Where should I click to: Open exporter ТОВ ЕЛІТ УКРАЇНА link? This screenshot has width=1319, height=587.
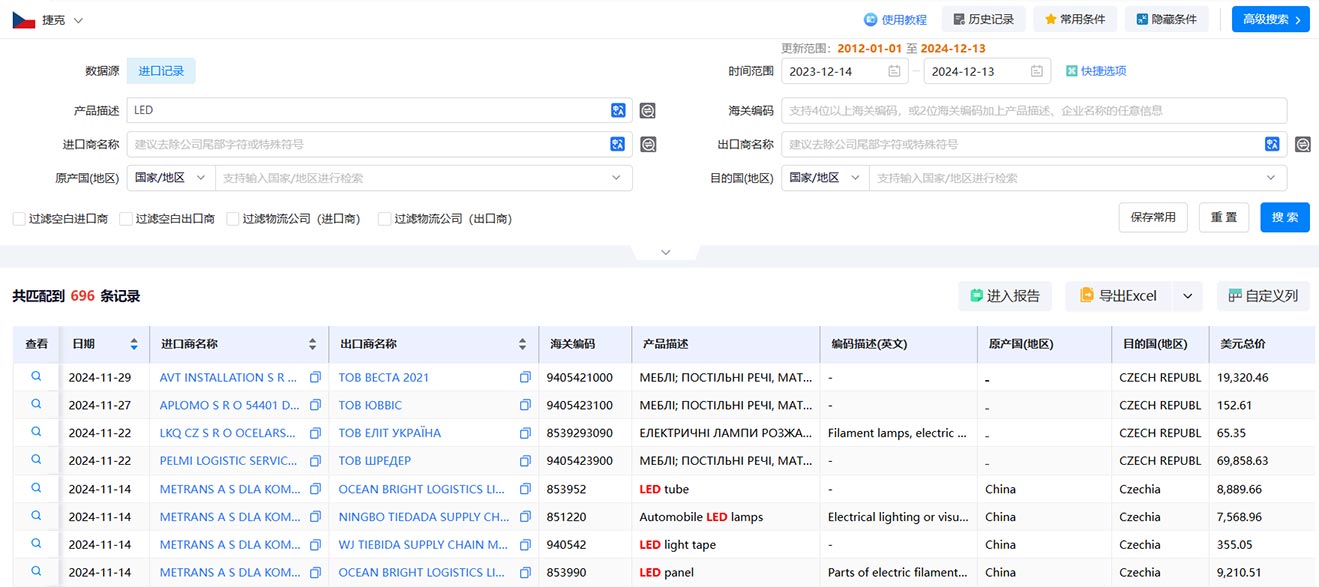coord(389,433)
